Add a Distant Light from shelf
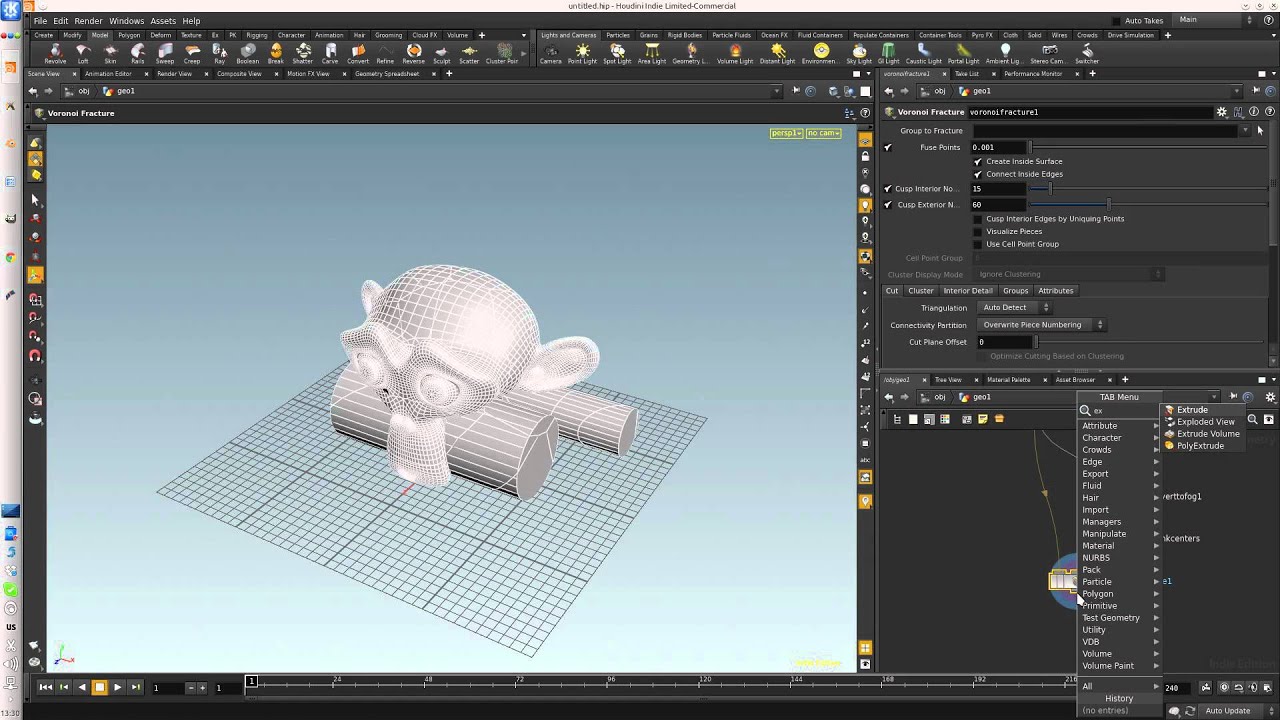Image resolution: width=1280 pixels, height=720 pixels. [x=777, y=54]
